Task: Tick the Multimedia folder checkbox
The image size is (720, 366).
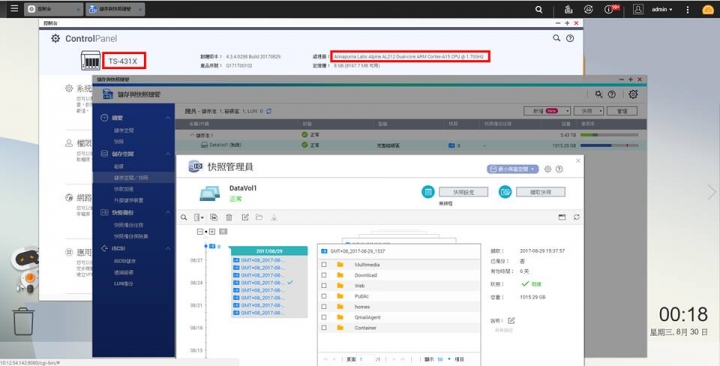Action: click(324, 265)
